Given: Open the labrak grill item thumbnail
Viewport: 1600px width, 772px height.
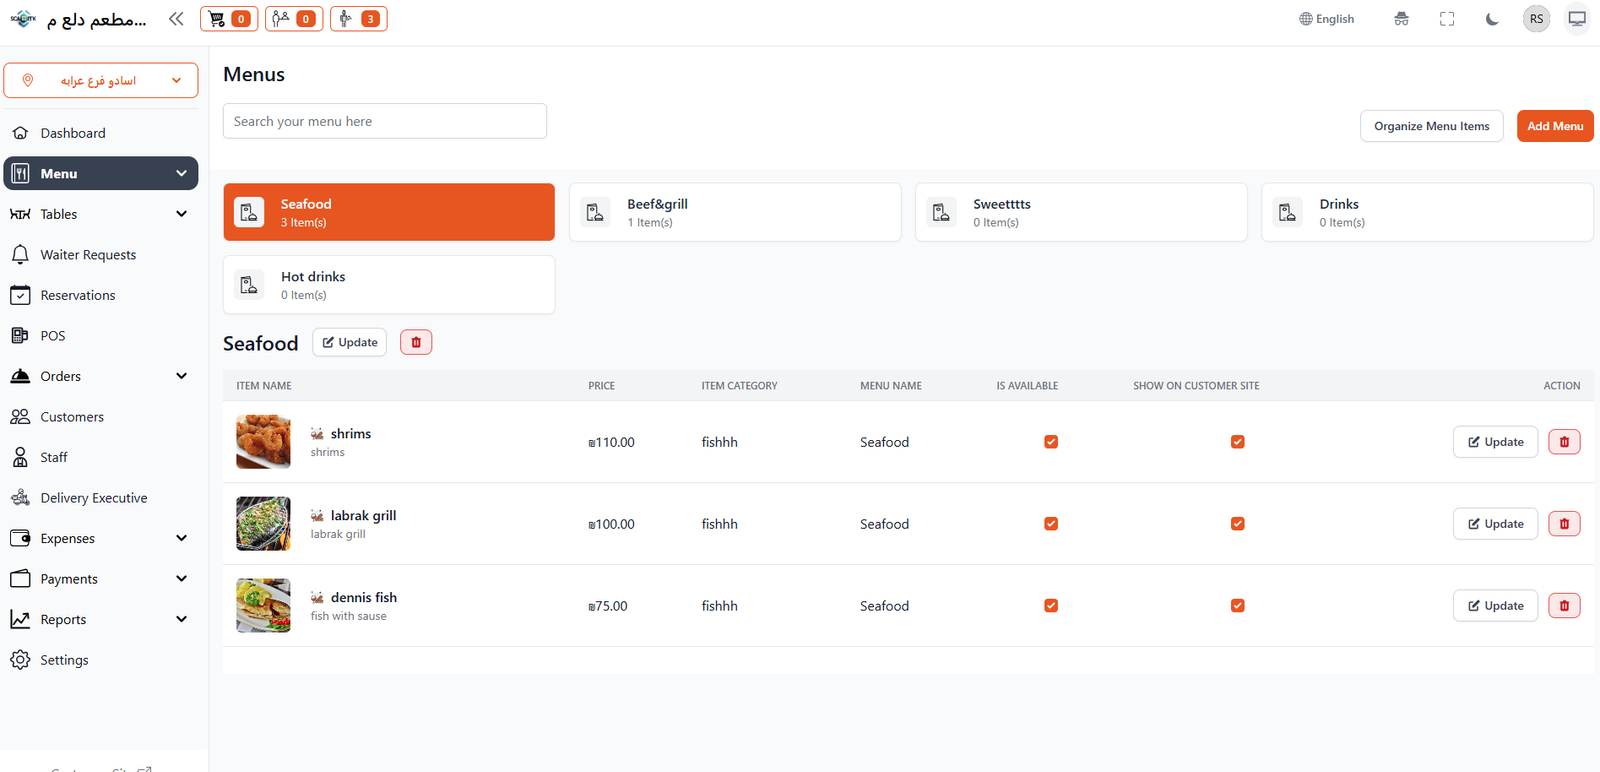Looking at the screenshot, I should (263, 524).
